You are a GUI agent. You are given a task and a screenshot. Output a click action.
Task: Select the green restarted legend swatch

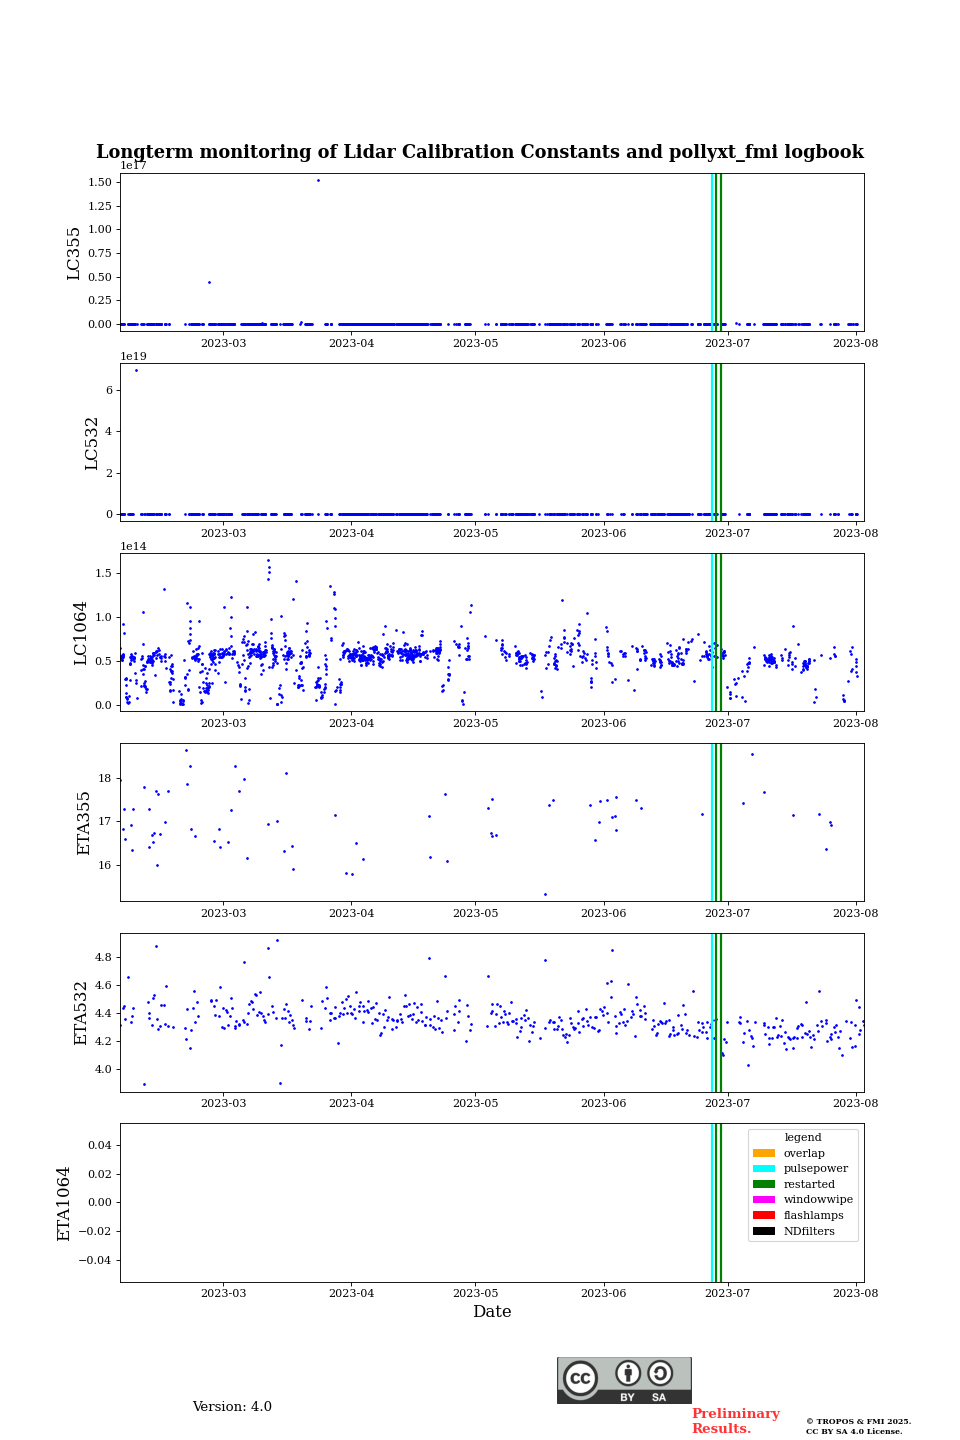coord(764,1185)
